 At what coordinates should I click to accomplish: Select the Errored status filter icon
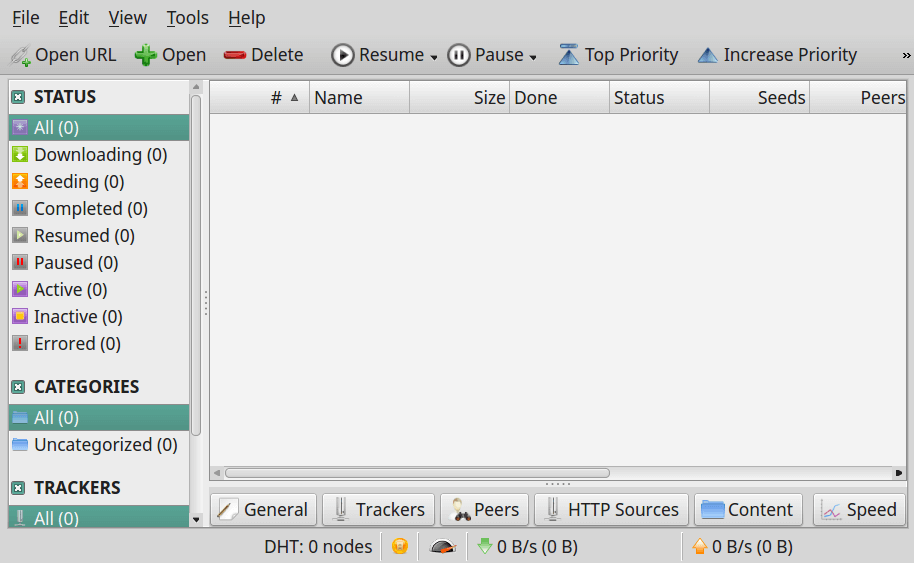click(20, 343)
